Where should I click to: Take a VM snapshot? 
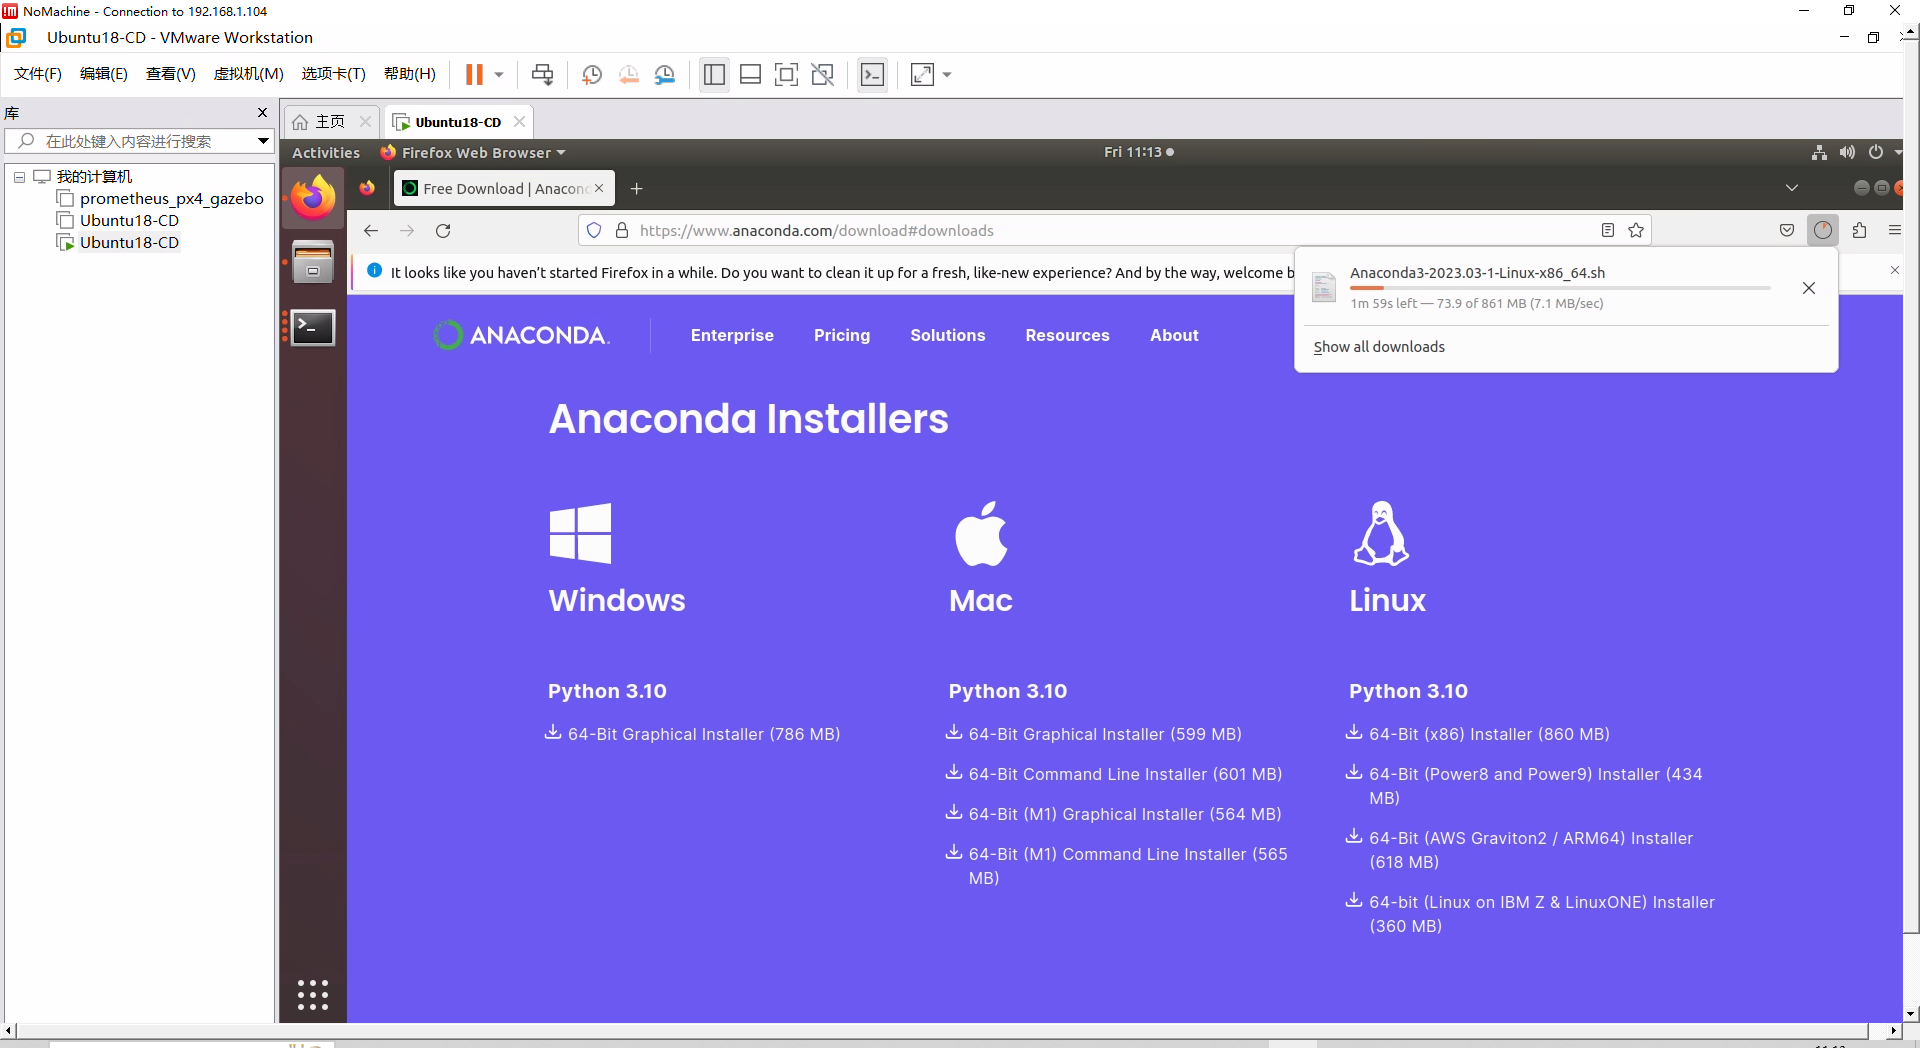pyautogui.click(x=592, y=75)
